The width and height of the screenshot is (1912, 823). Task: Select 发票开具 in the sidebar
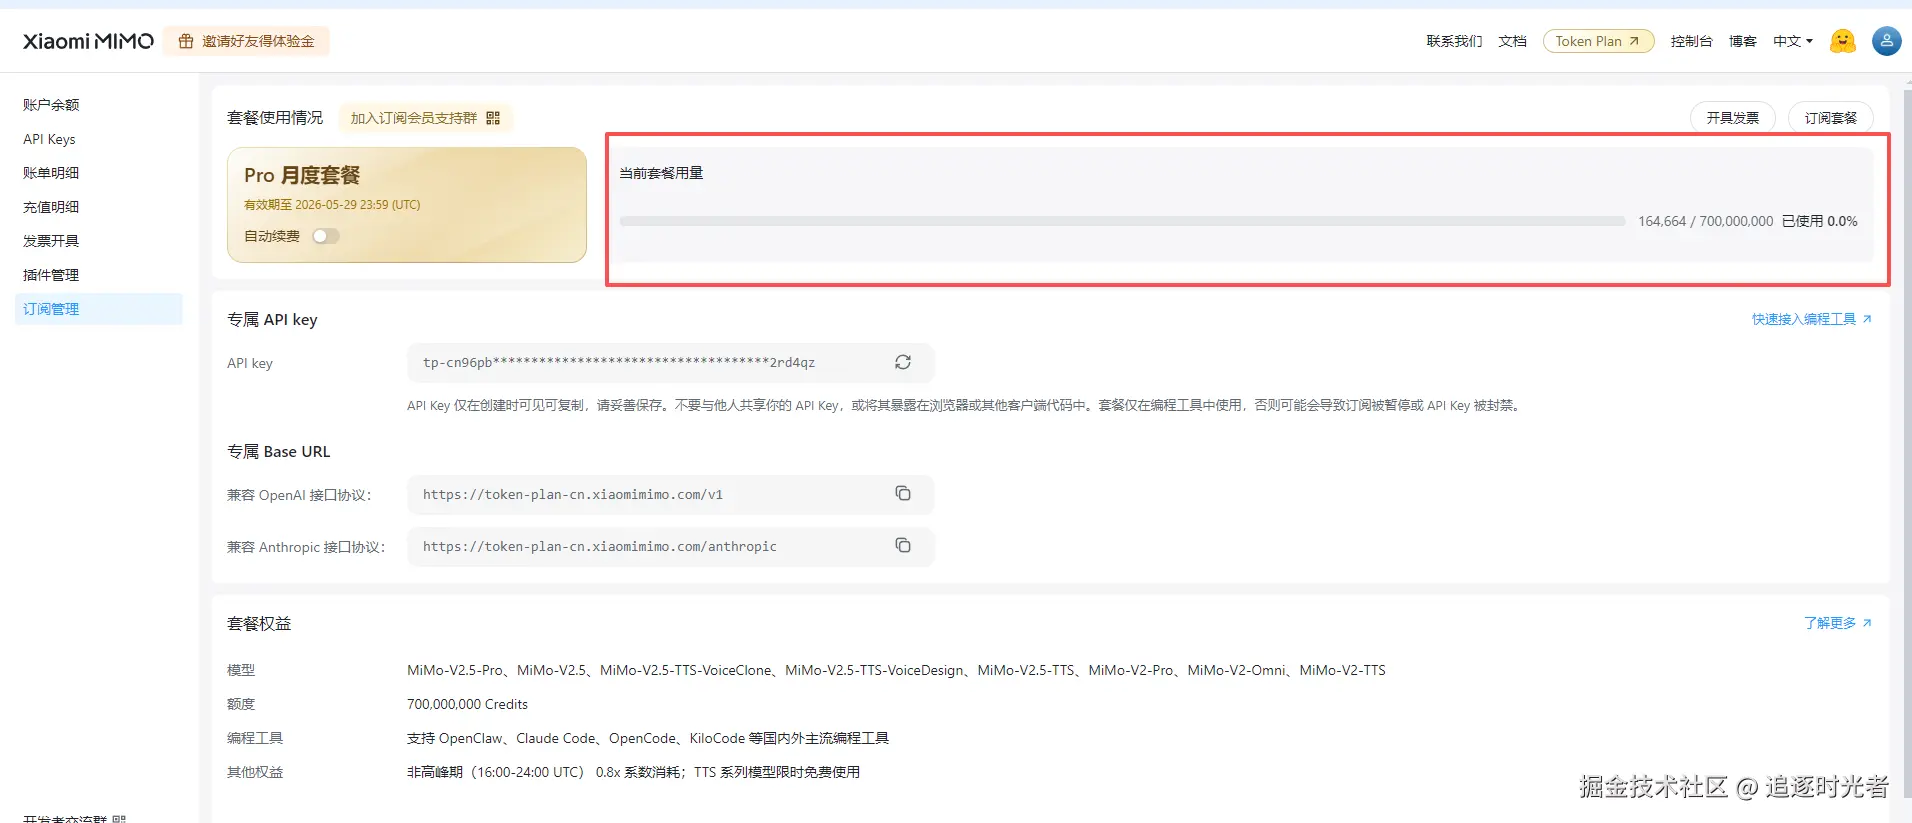click(x=51, y=241)
